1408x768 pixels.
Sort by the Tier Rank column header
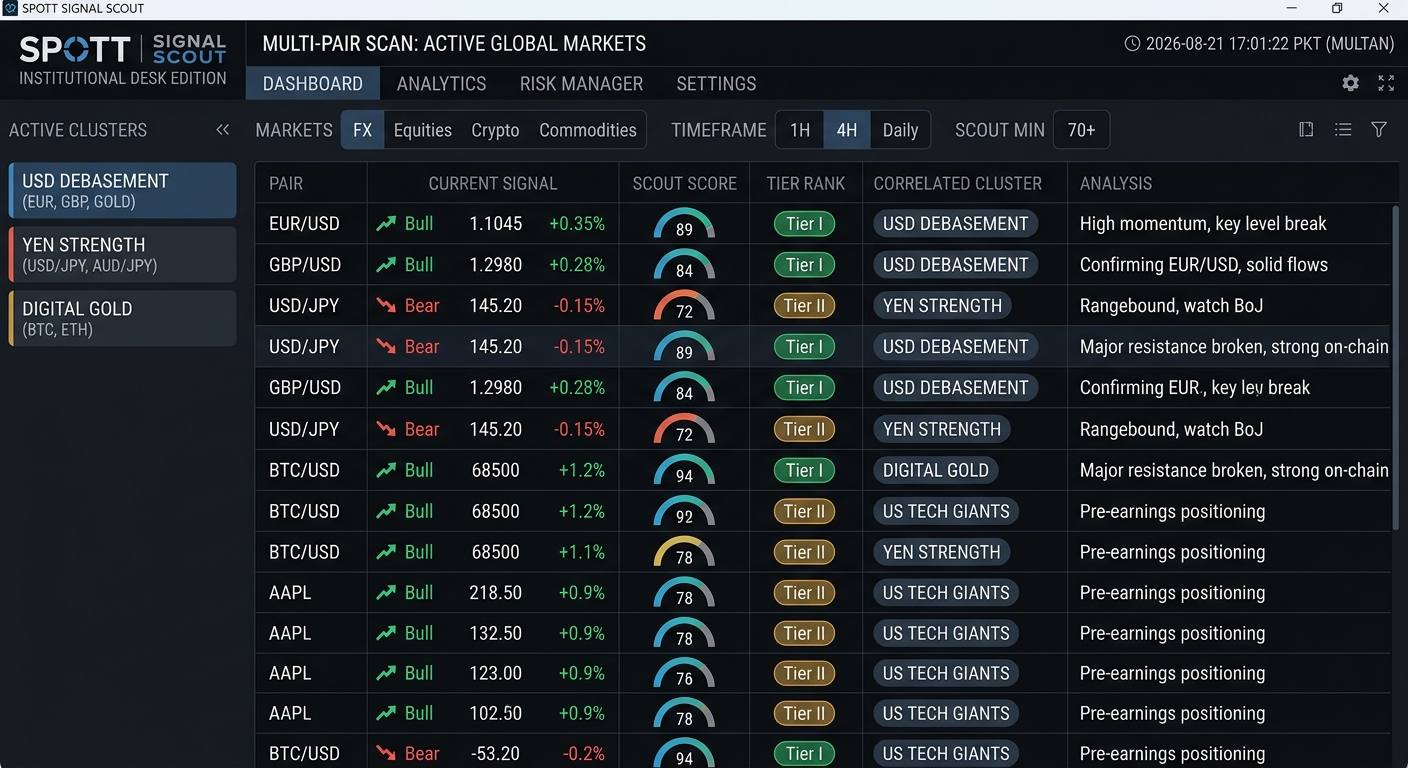[x=806, y=183]
